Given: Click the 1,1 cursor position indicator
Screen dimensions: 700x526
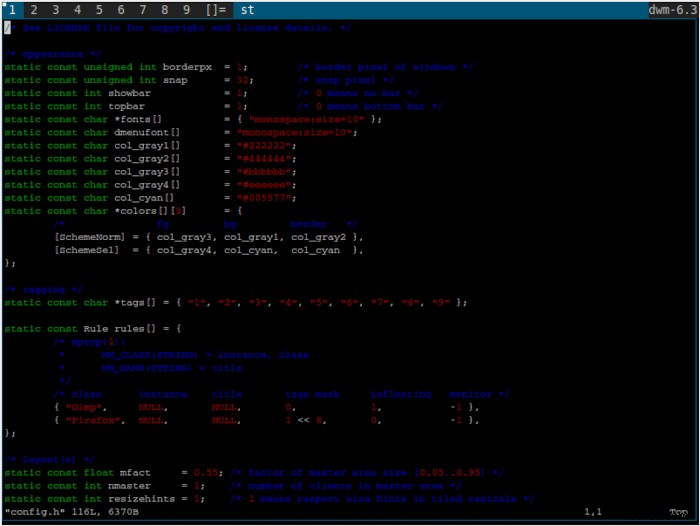Looking at the screenshot, I should coord(593,512).
